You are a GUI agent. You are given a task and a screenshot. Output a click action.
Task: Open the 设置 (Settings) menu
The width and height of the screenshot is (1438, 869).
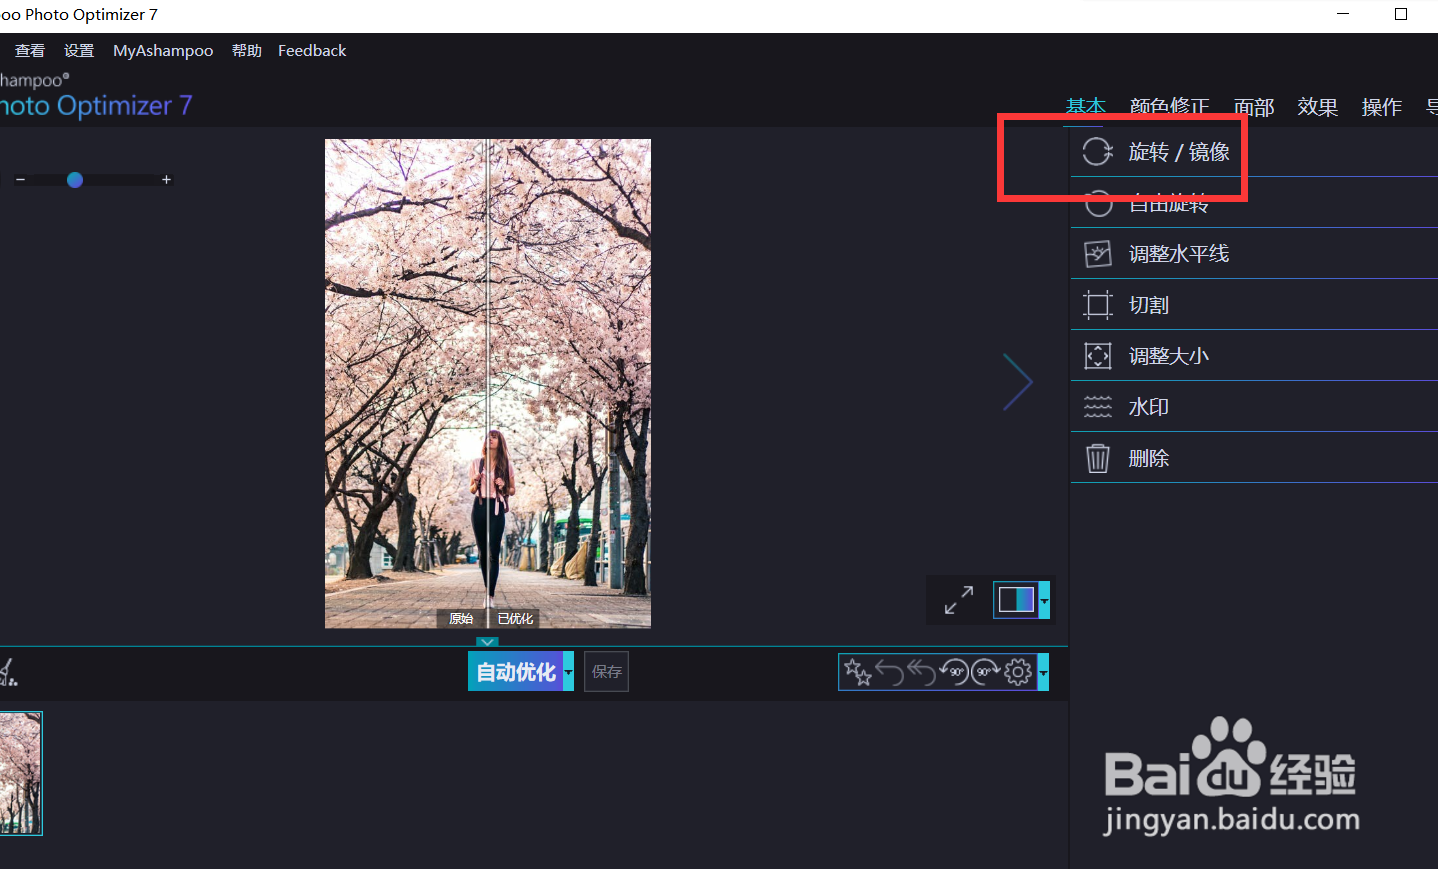tap(79, 51)
